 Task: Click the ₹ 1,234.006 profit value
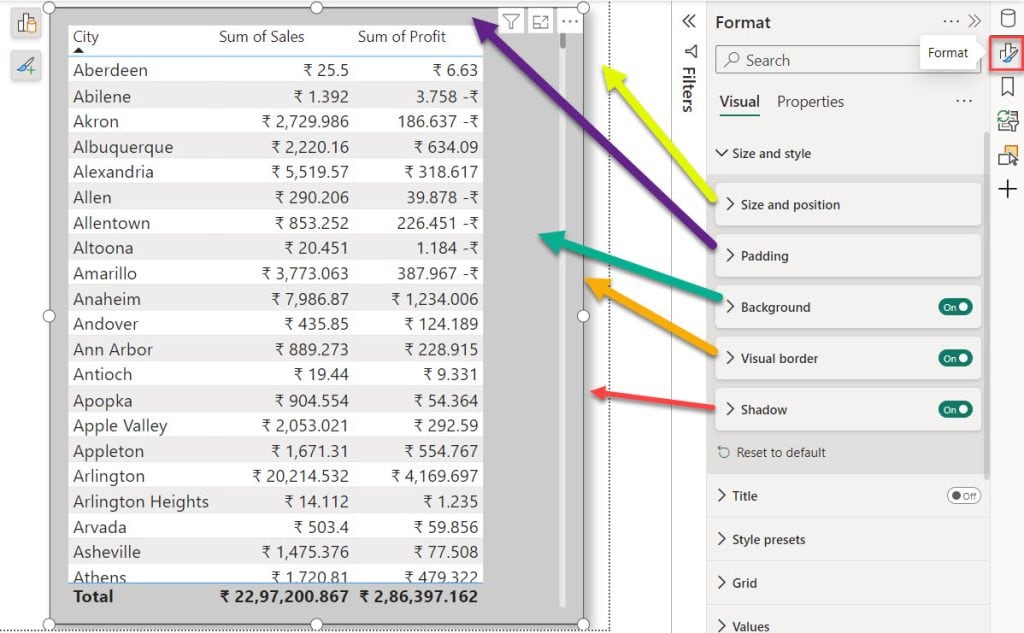pos(434,299)
